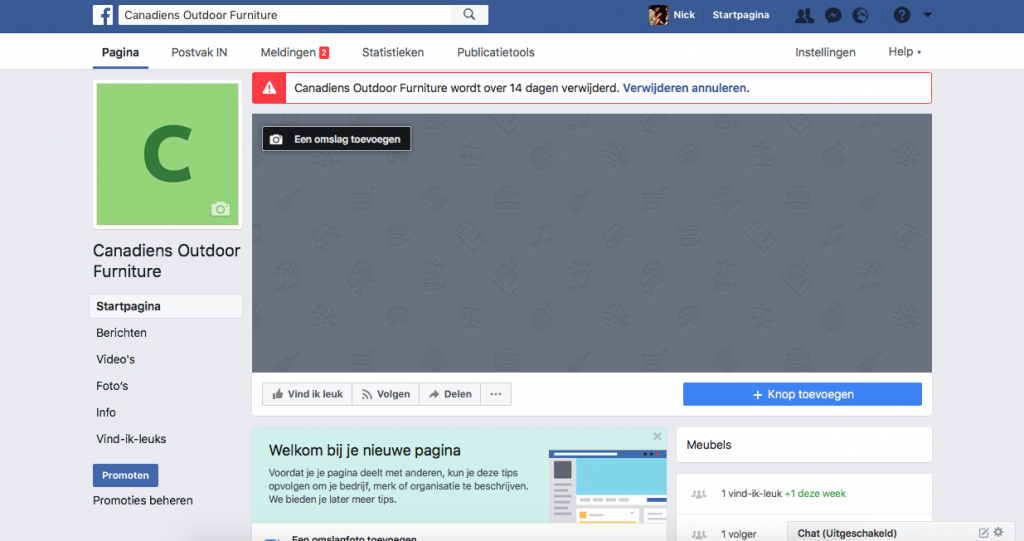Click the 1 vind-ik-leuk text
Image resolution: width=1024 pixels, height=541 pixels.
click(x=751, y=494)
